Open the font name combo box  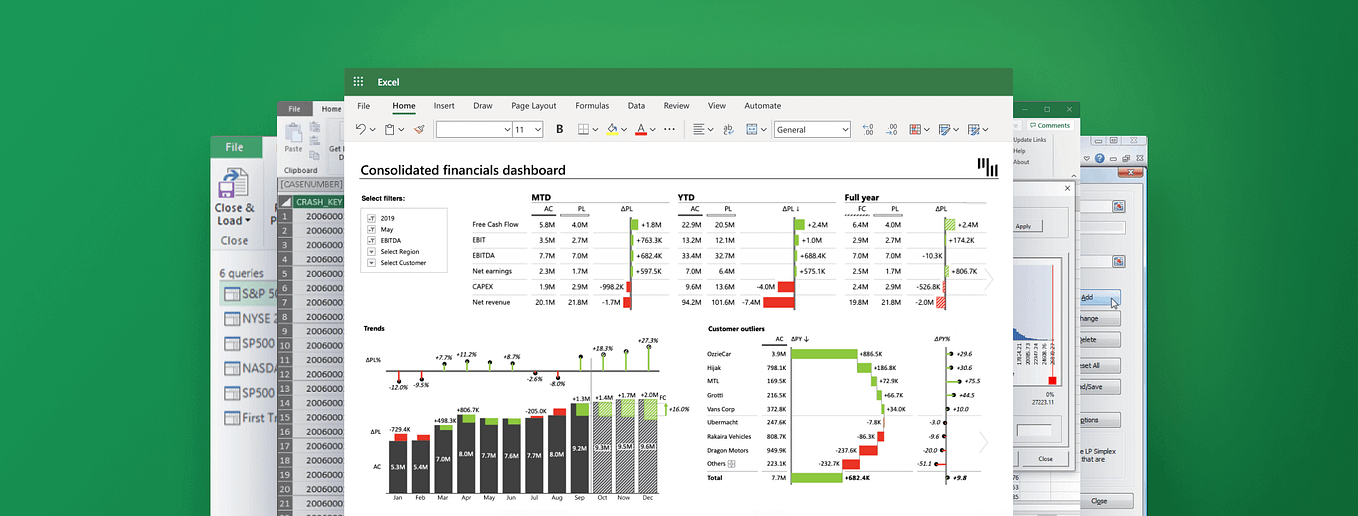click(x=474, y=129)
